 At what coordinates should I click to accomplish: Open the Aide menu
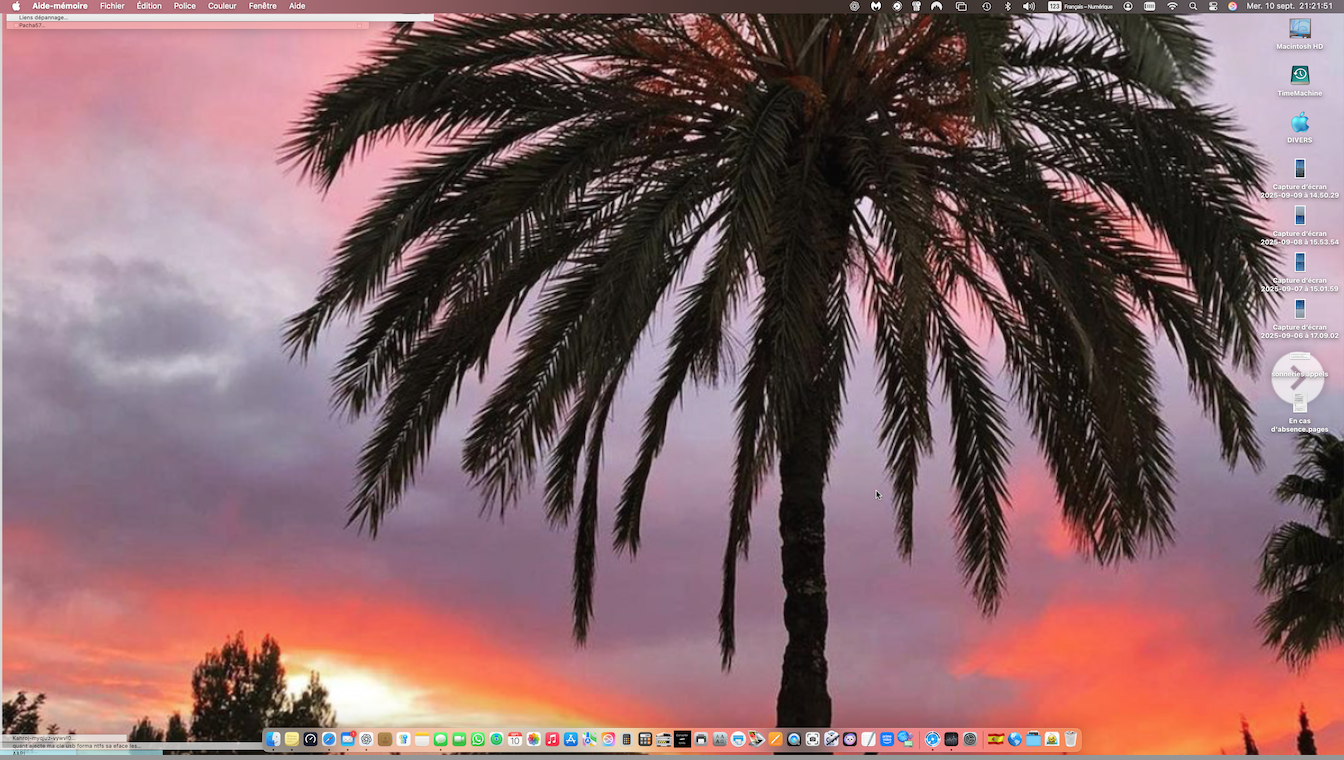297,6
